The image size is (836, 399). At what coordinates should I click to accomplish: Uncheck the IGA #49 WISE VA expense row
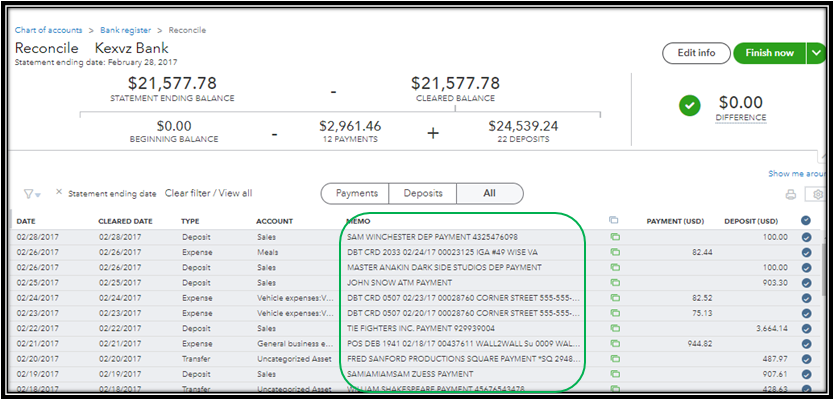806,252
